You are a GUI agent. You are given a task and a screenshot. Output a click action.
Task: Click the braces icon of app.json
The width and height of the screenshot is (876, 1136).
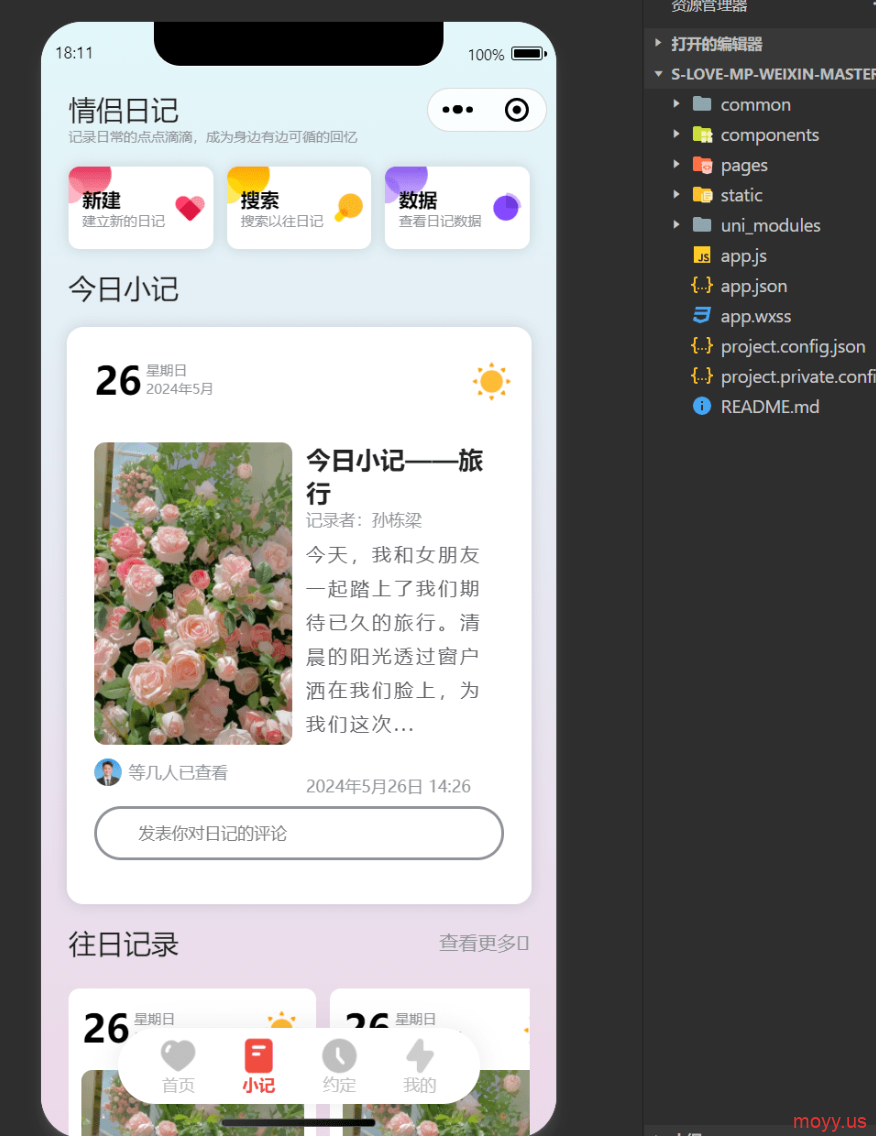pyautogui.click(x=702, y=285)
